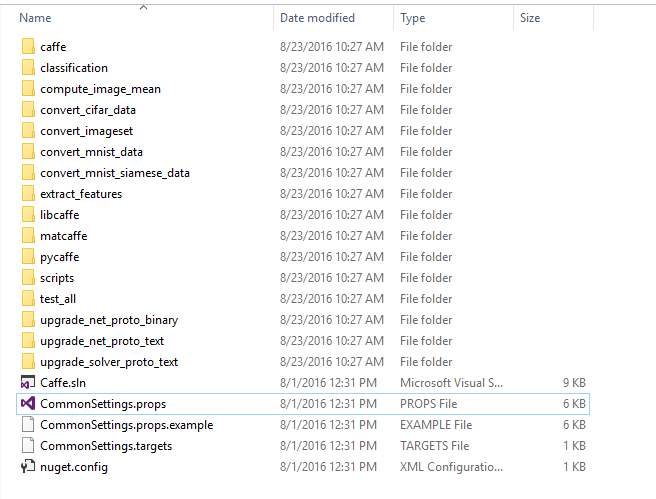The height and width of the screenshot is (499, 656).
Task: Click the convert_mnist_siamese_data folder icon
Action: pyautogui.click(x=28, y=172)
